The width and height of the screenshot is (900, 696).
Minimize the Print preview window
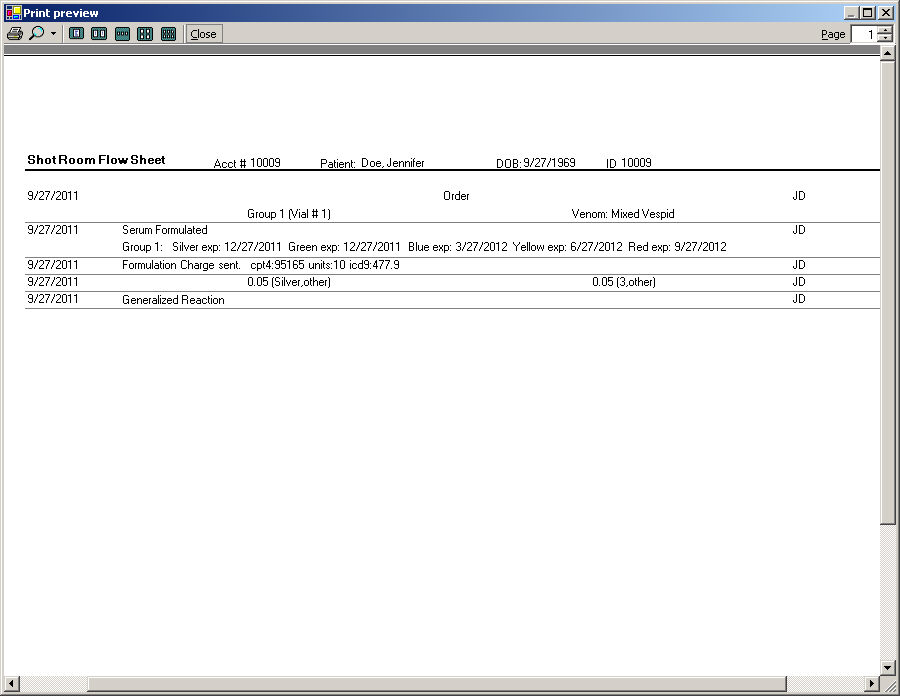[851, 13]
